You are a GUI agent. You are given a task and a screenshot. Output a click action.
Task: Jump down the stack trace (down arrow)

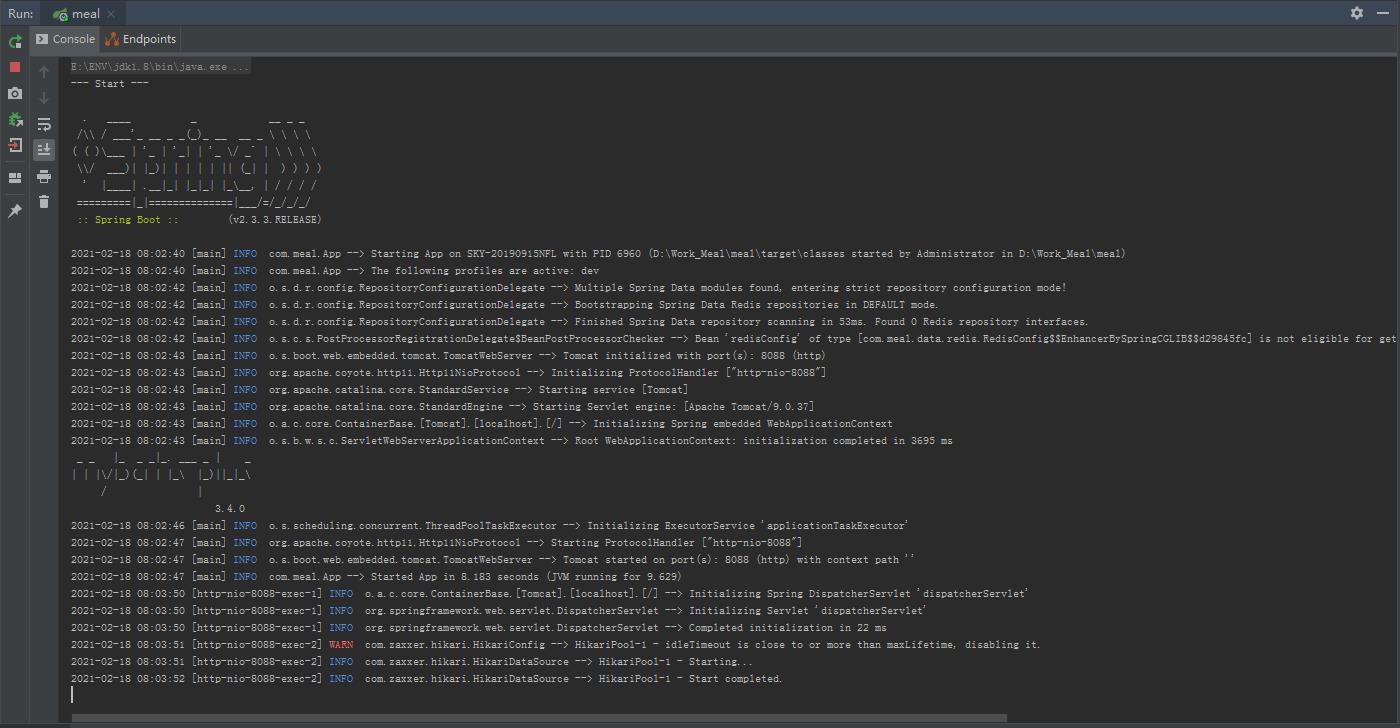[44, 98]
